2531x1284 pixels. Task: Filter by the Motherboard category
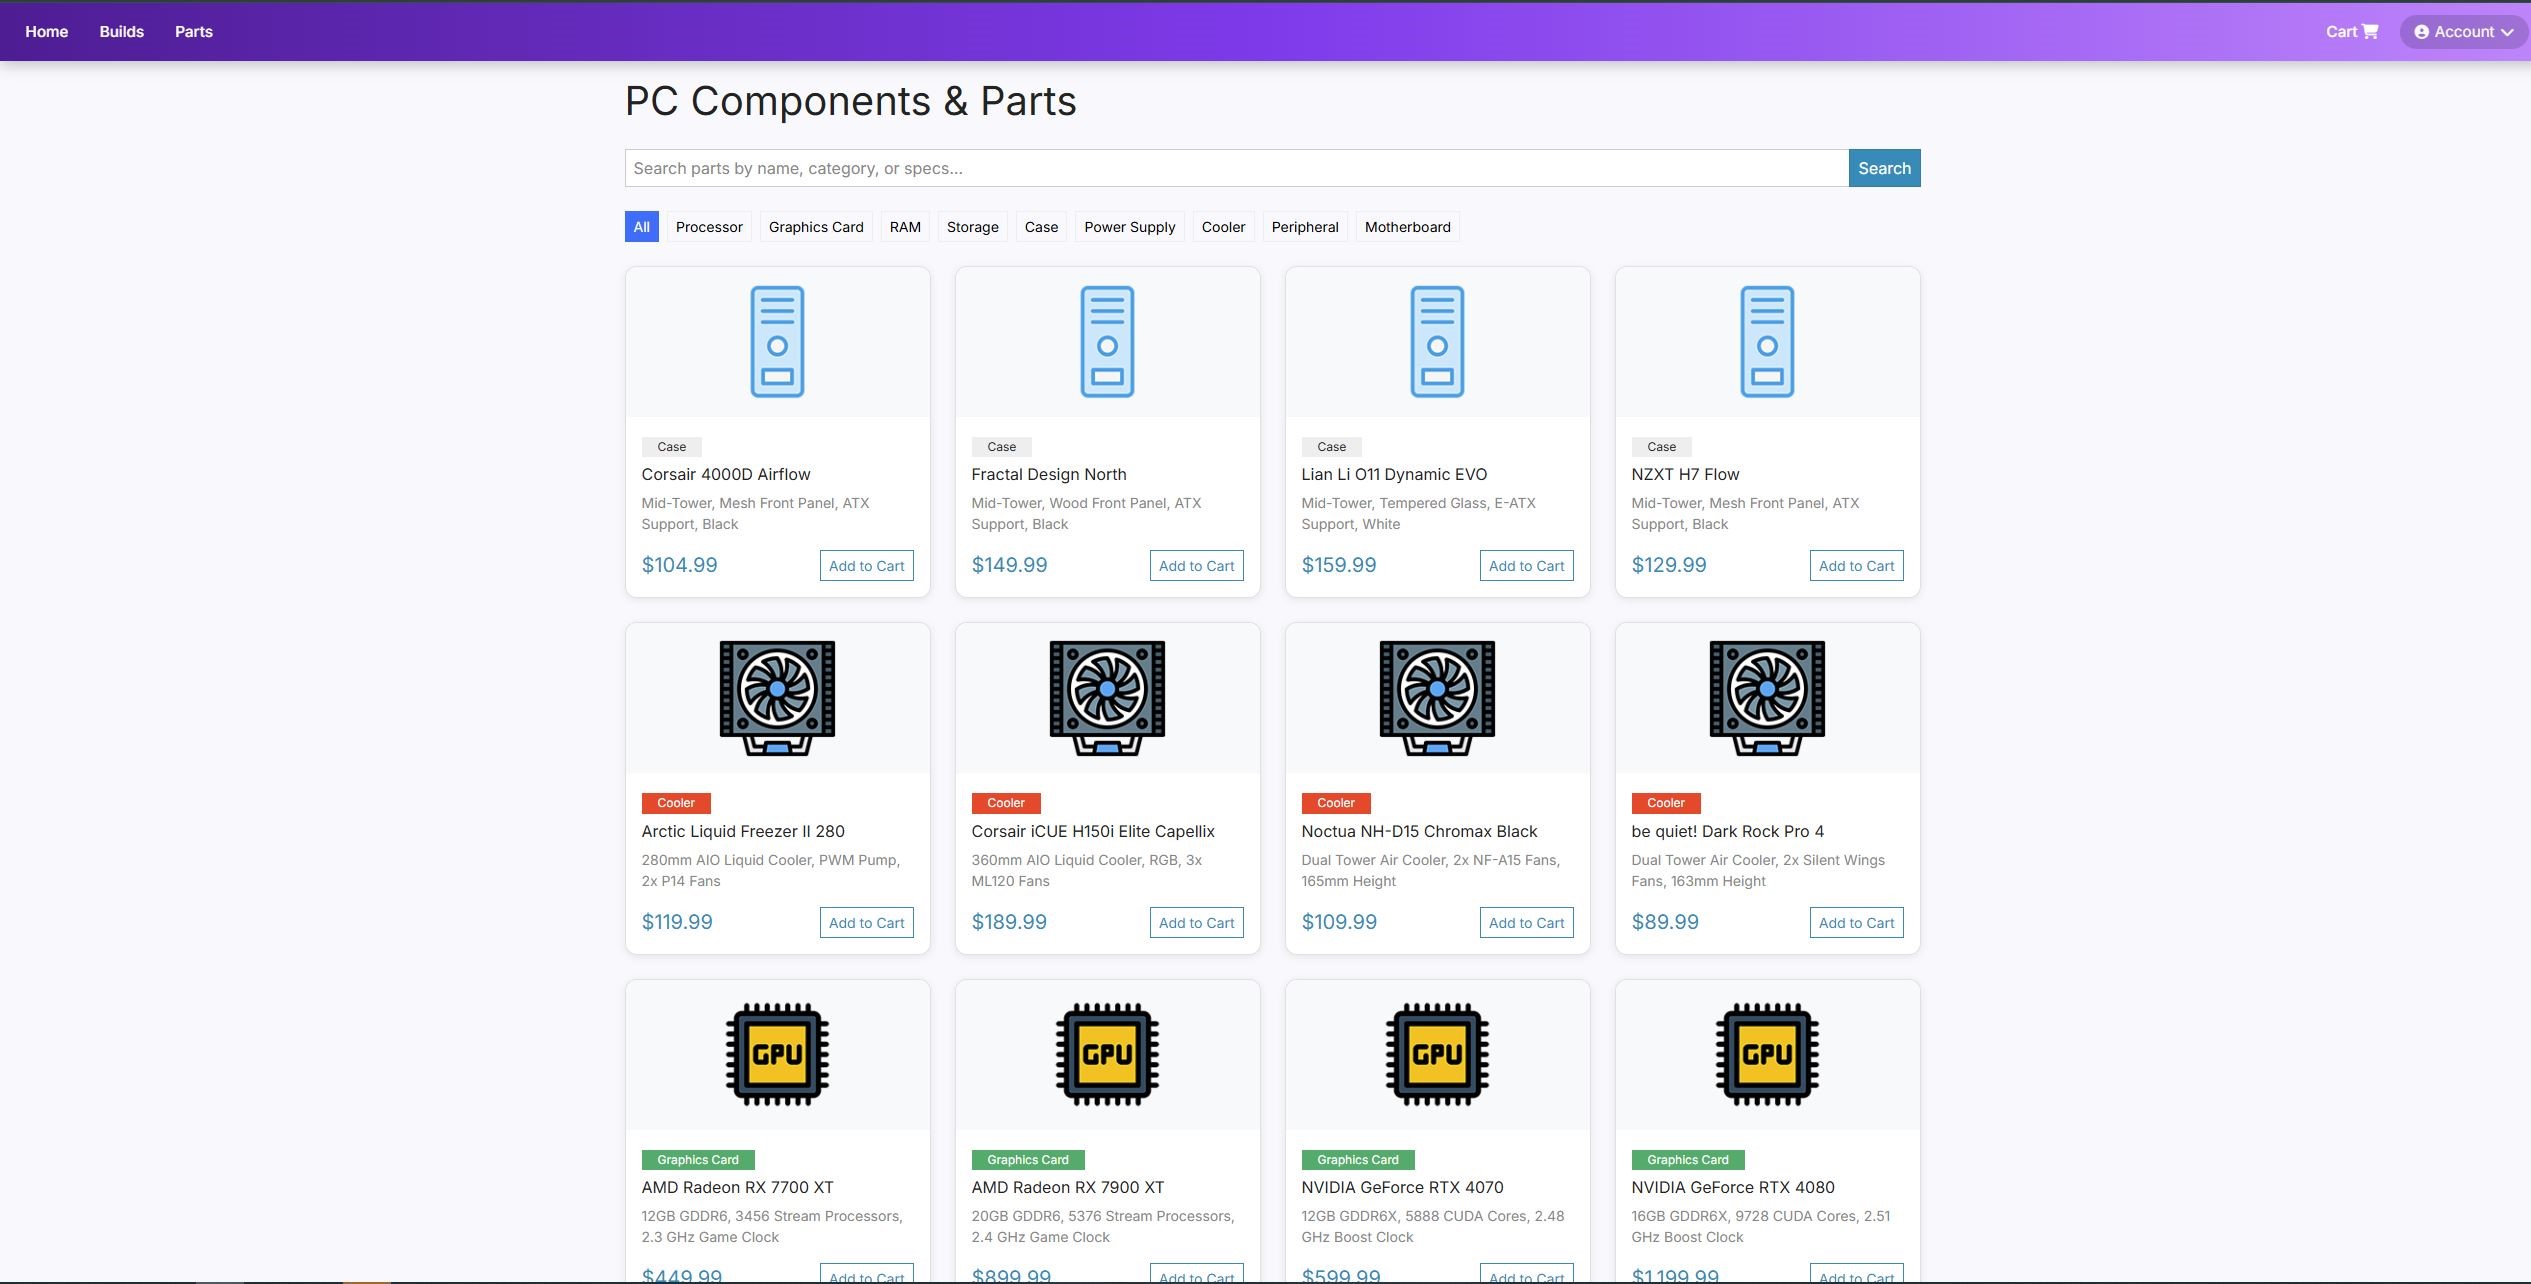[1407, 227]
